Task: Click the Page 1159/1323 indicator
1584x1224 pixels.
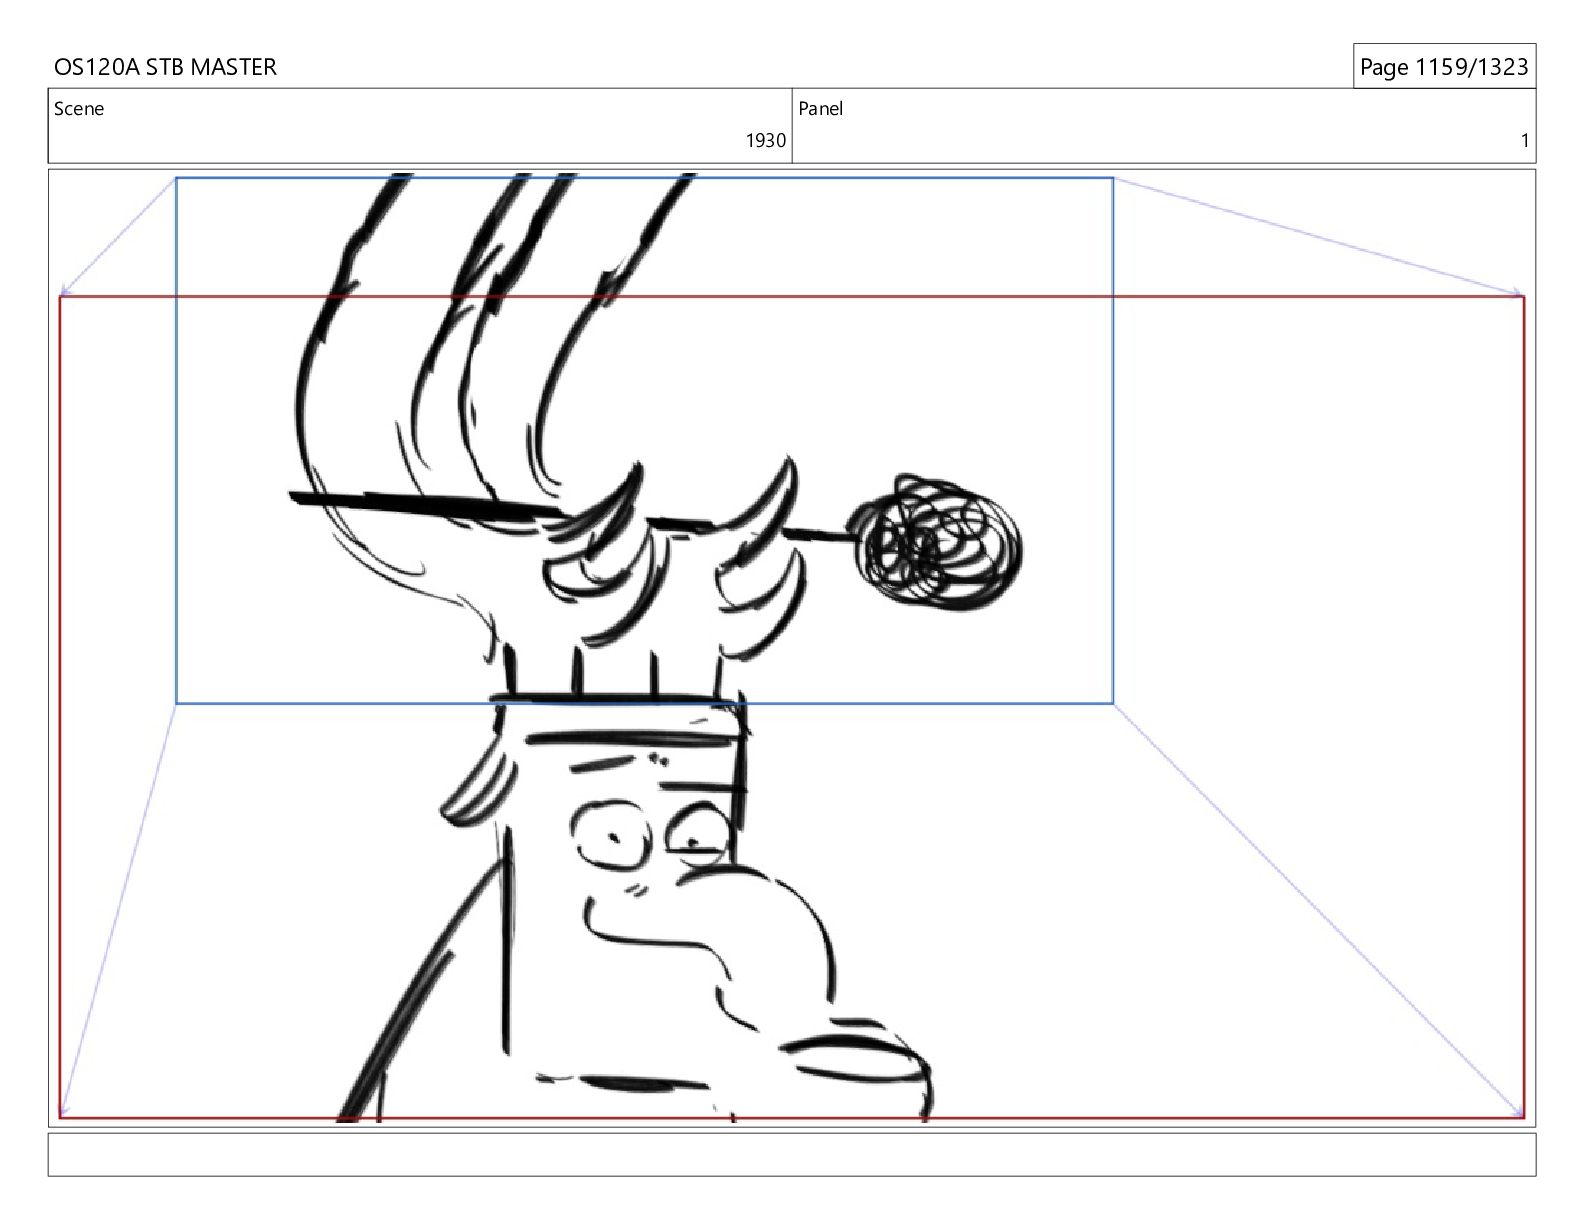Action: (1444, 67)
